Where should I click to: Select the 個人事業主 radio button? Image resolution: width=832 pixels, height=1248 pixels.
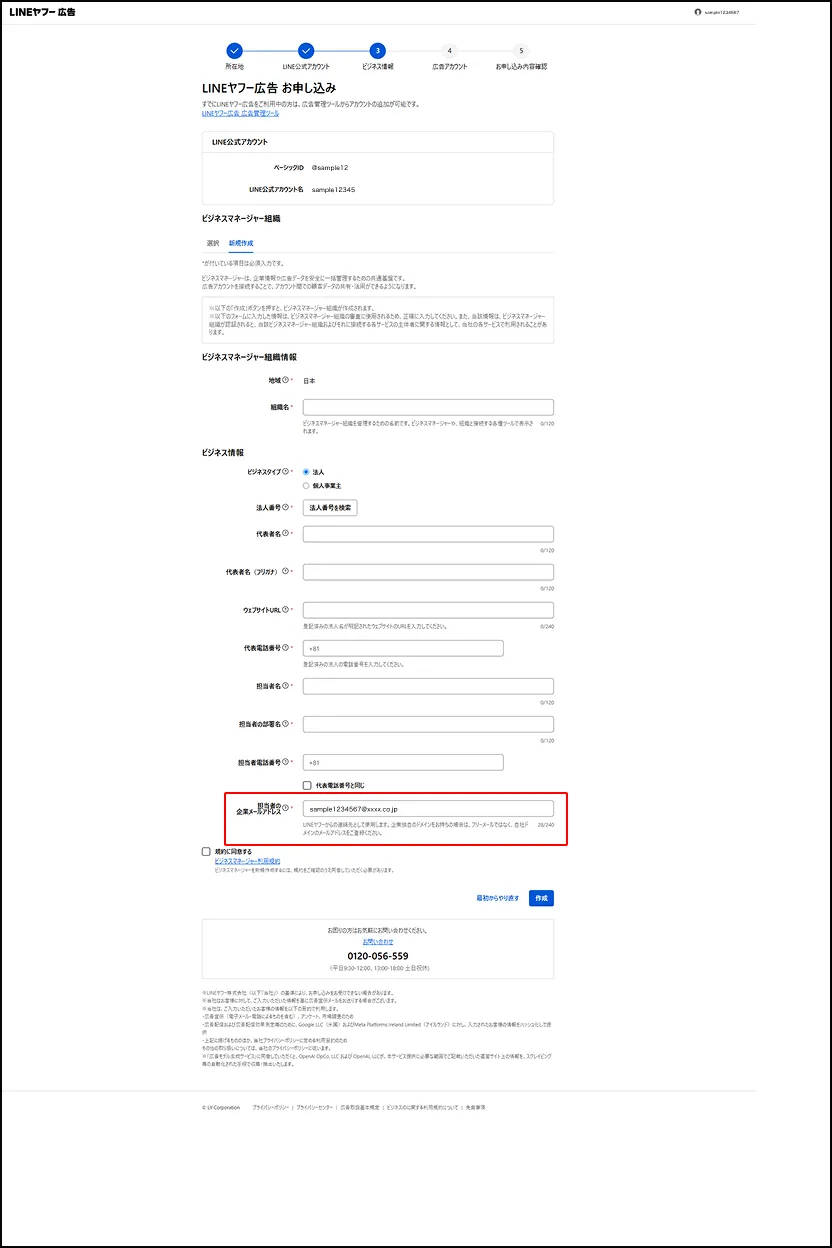[x=307, y=485]
